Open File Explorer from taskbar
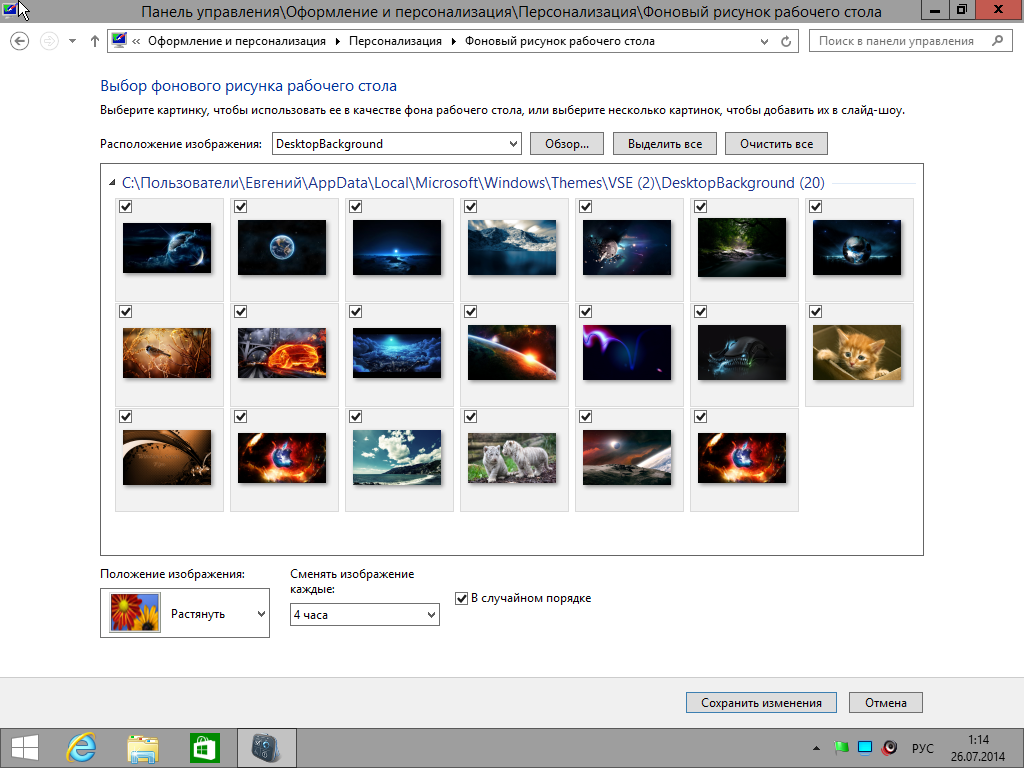This screenshot has height=768, width=1024. click(x=142, y=748)
